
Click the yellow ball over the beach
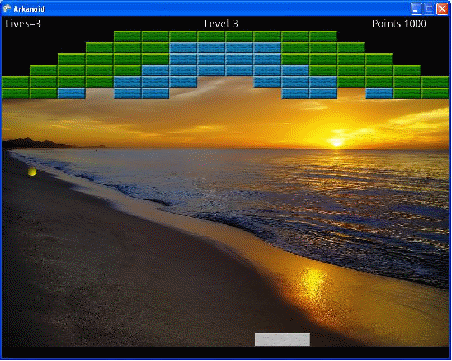click(x=32, y=171)
